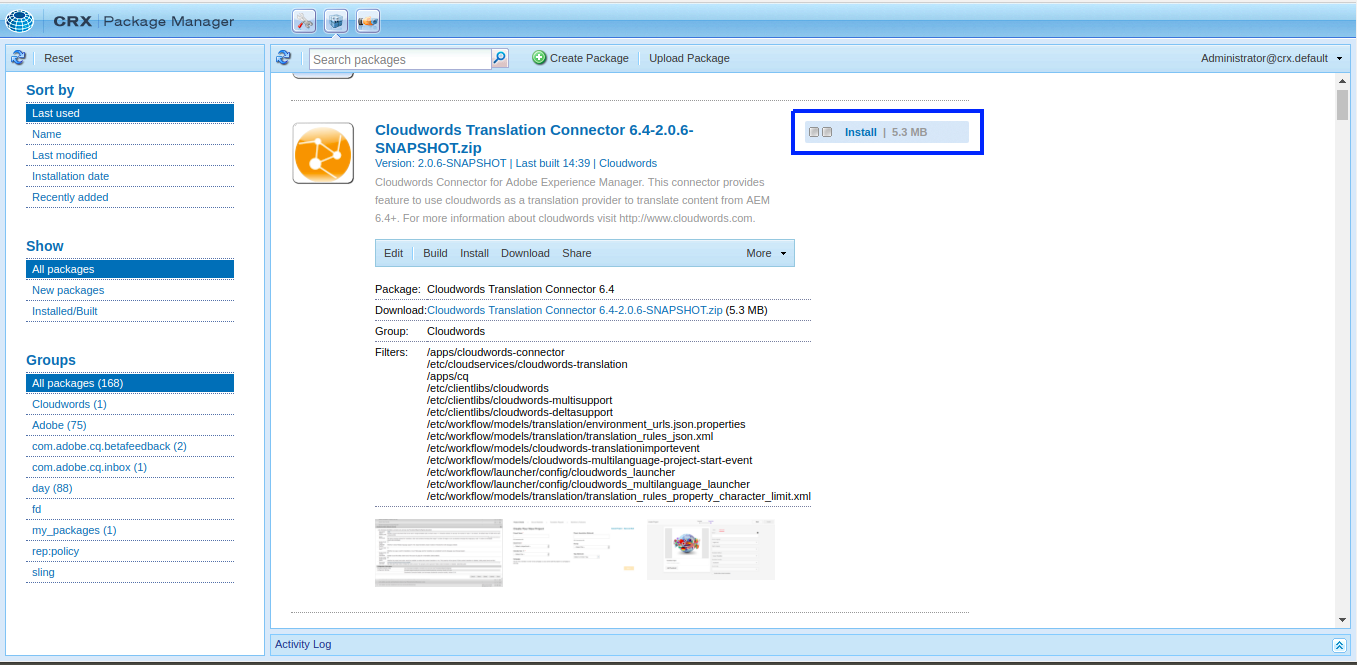This screenshot has width=1357, height=665.
Task: Open the second package screenshot thumbnail
Action: pos(575,546)
